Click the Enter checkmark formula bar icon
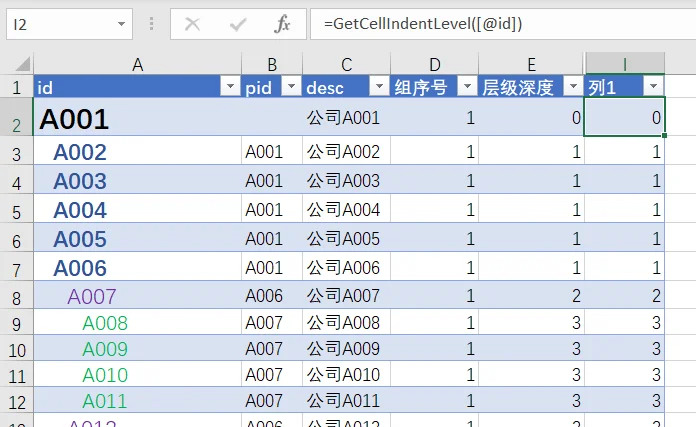The image size is (696, 427). [238, 24]
